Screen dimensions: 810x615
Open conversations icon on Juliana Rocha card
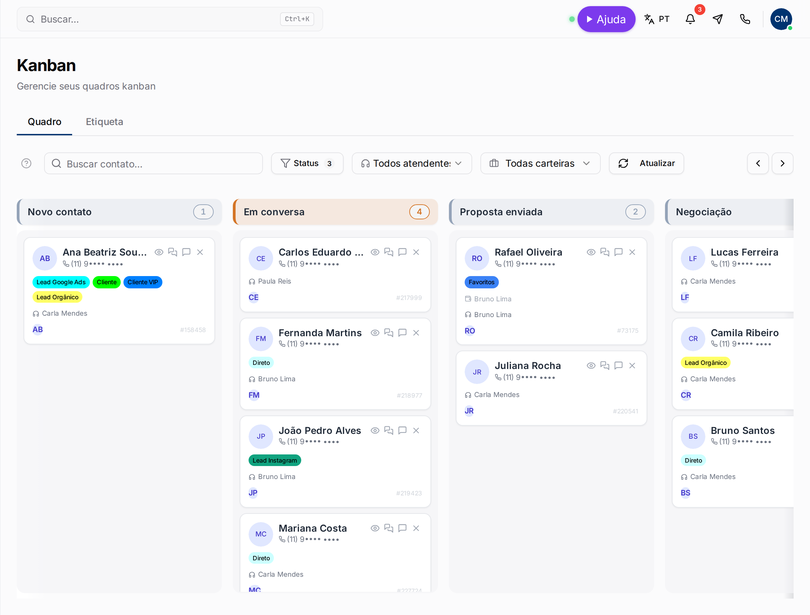[x=604, y=366]
